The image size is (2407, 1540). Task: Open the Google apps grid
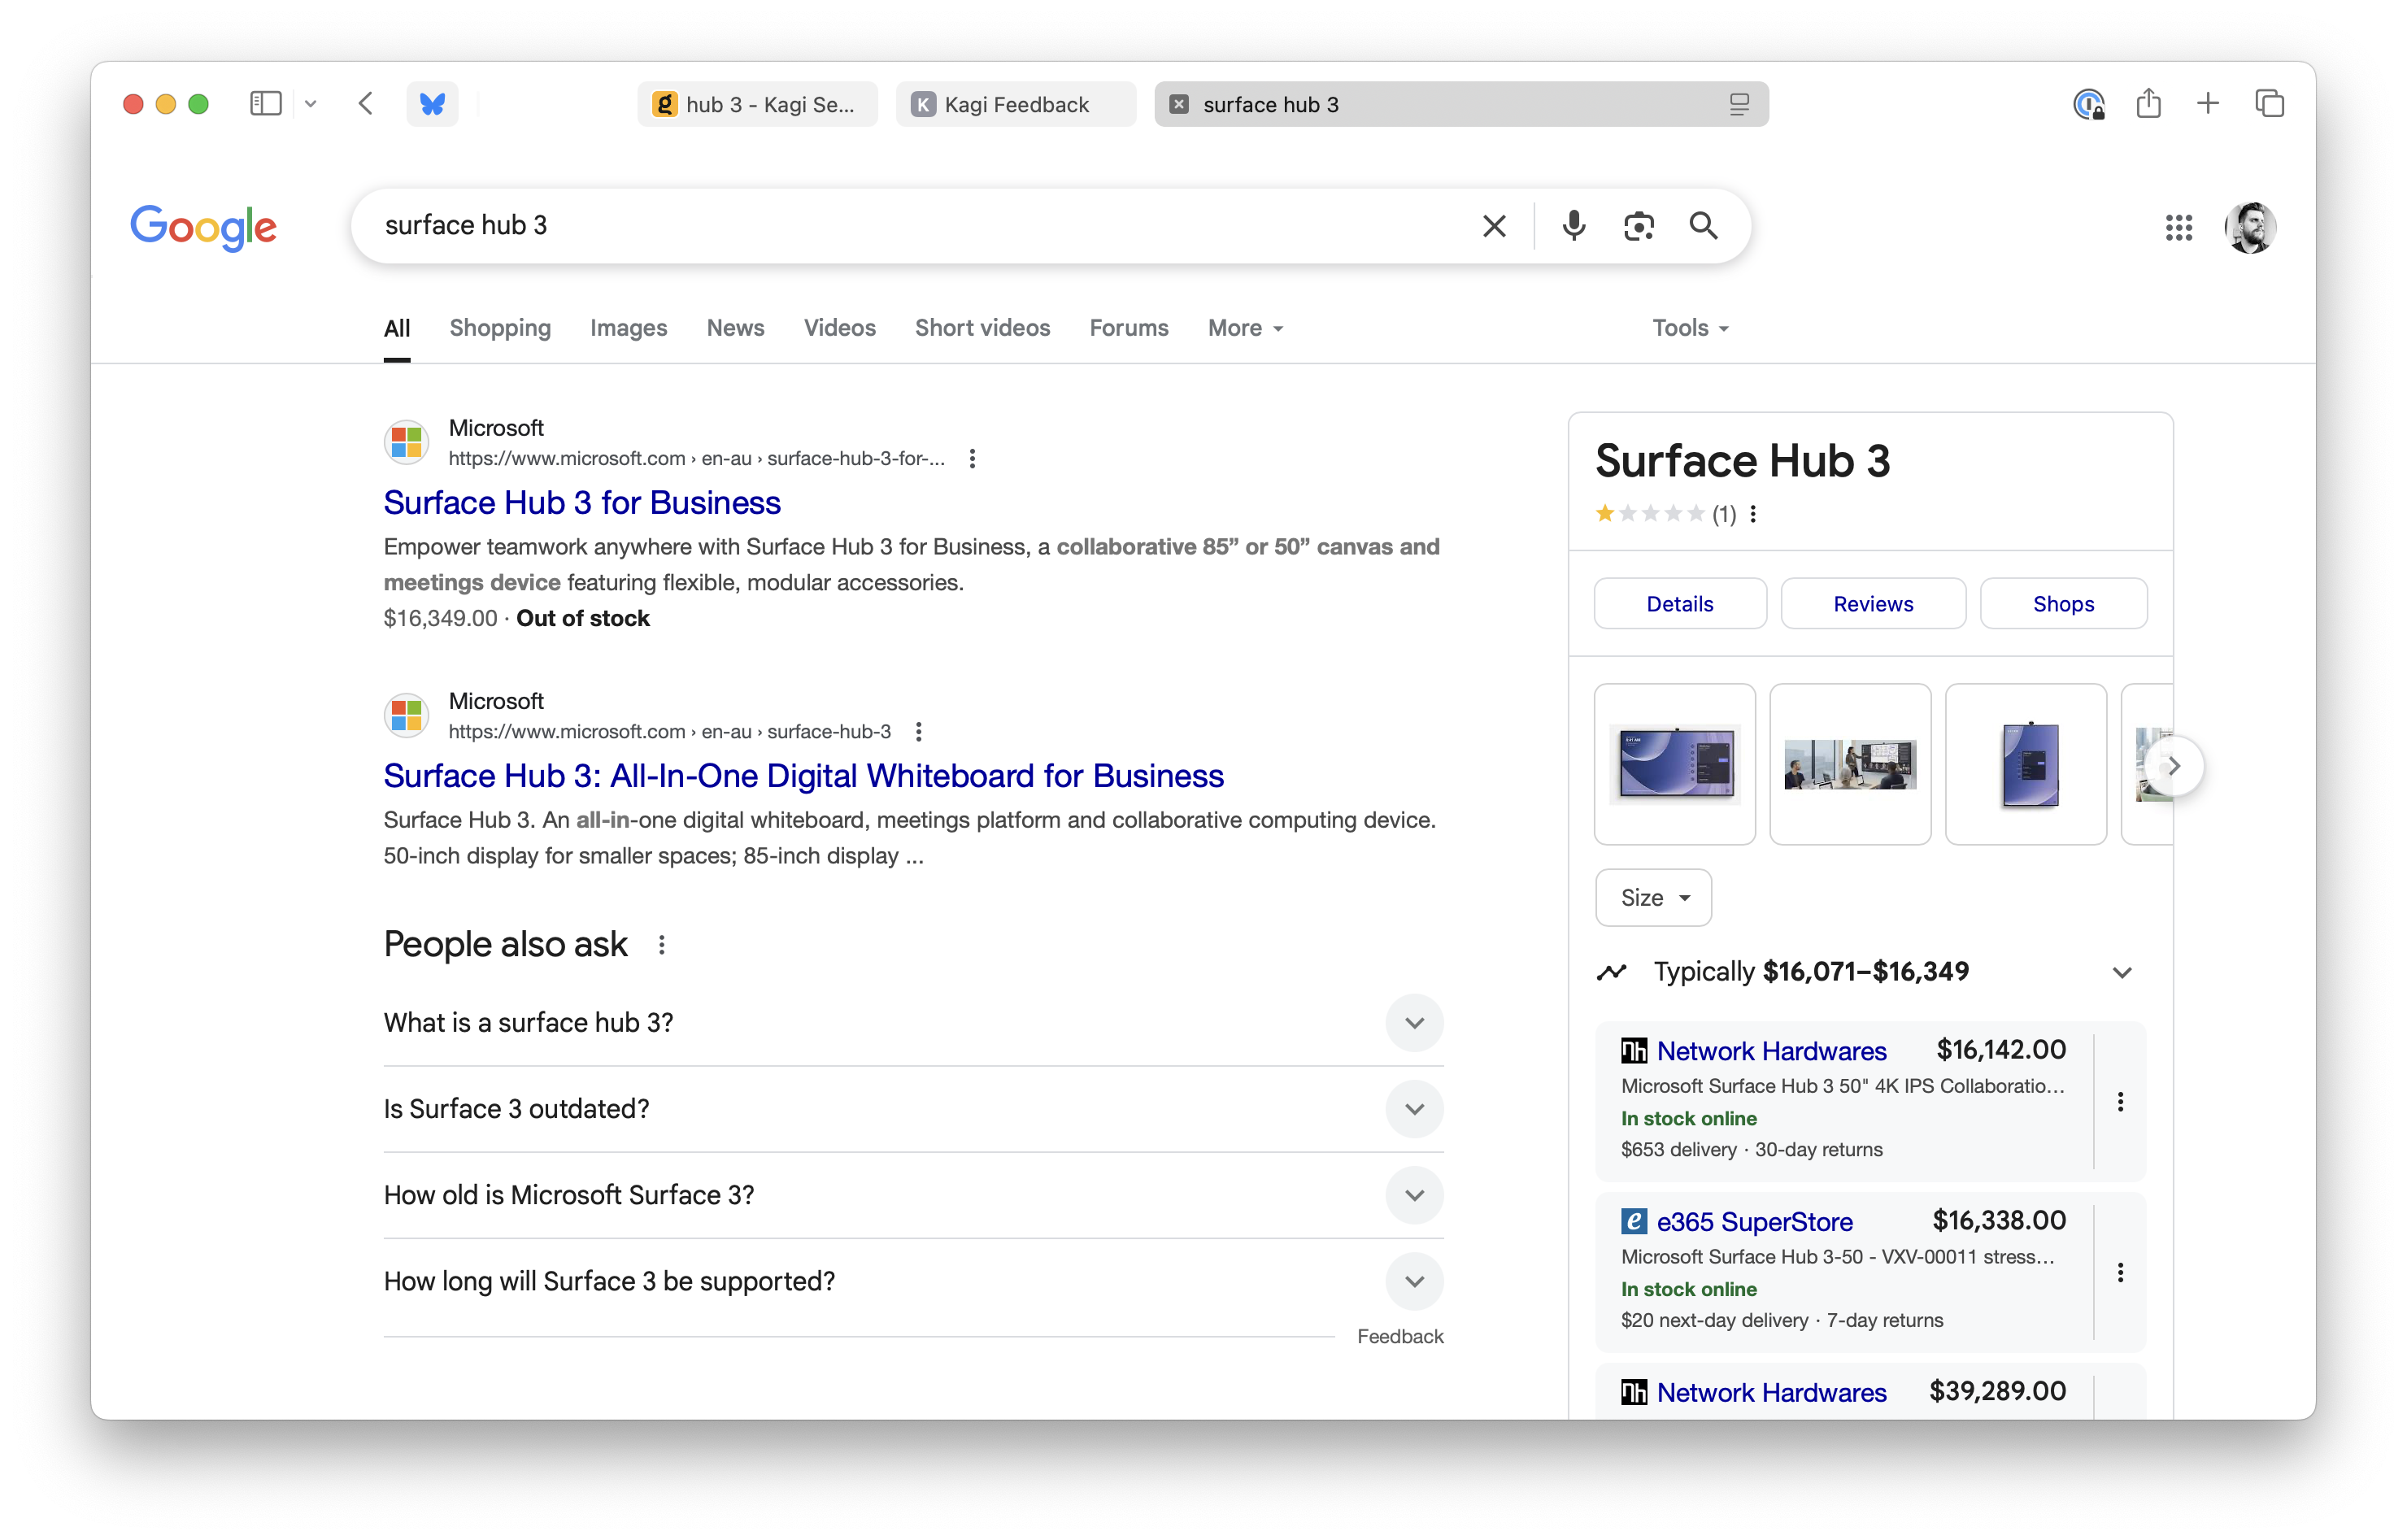pos(2178,227)
